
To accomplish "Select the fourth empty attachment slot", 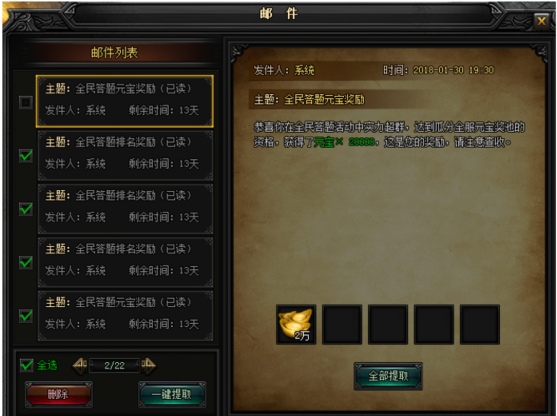I will (434, 324).
